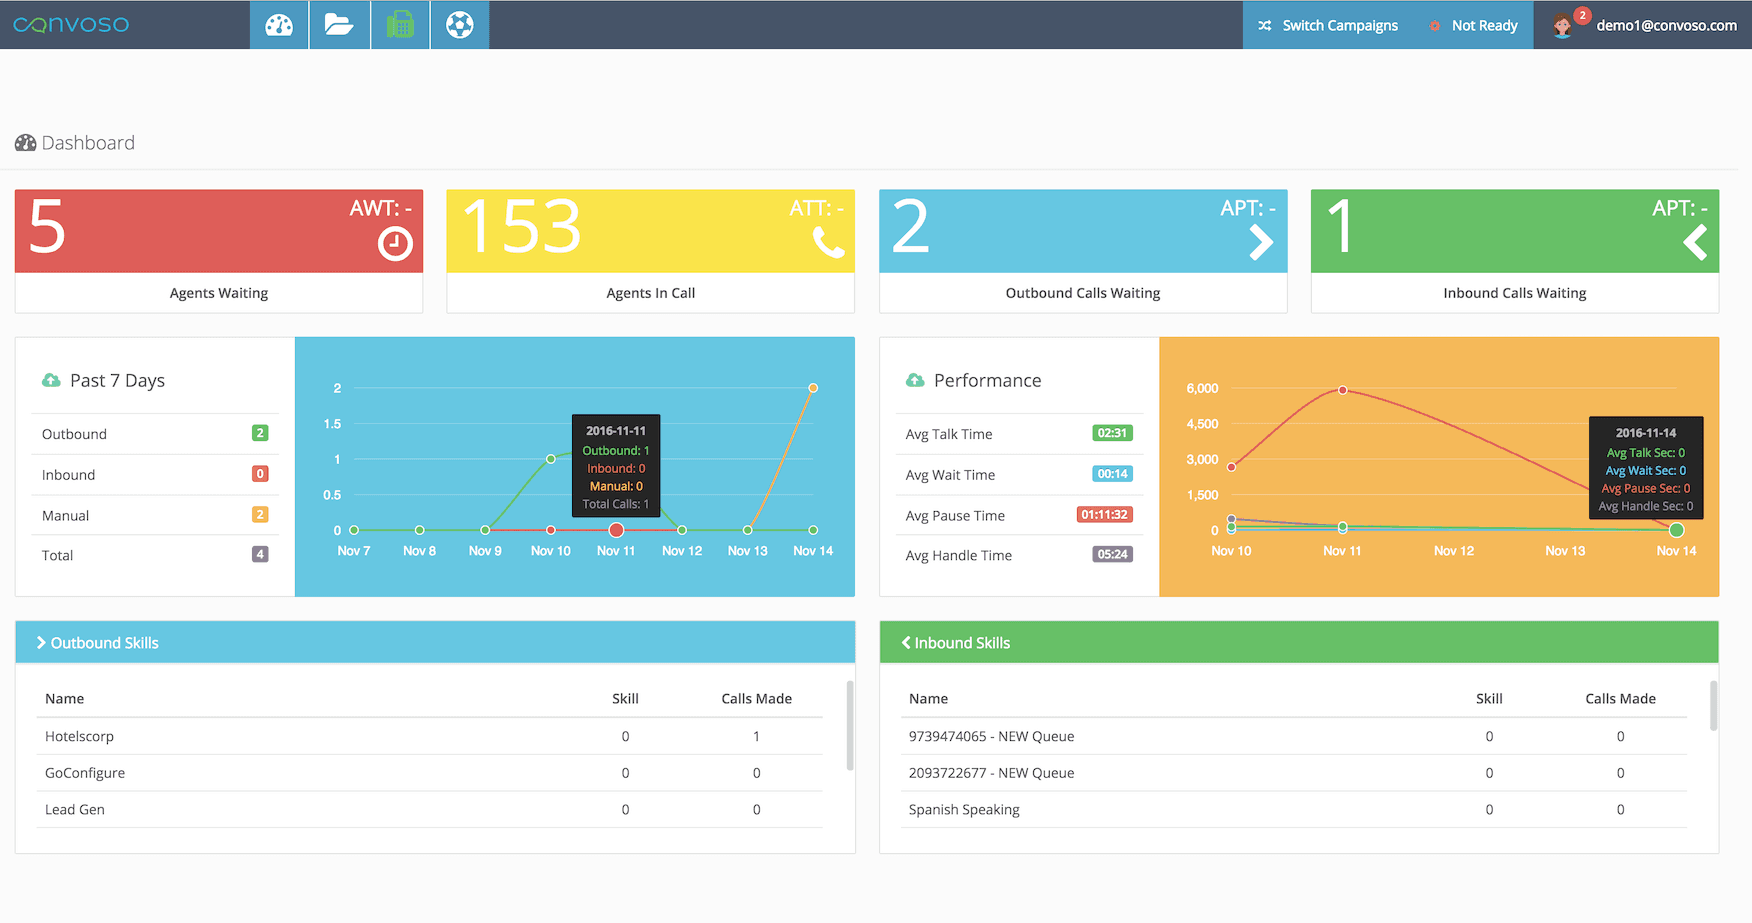
Task: Select the green phone dialer icon
Action: pos(400,25)
